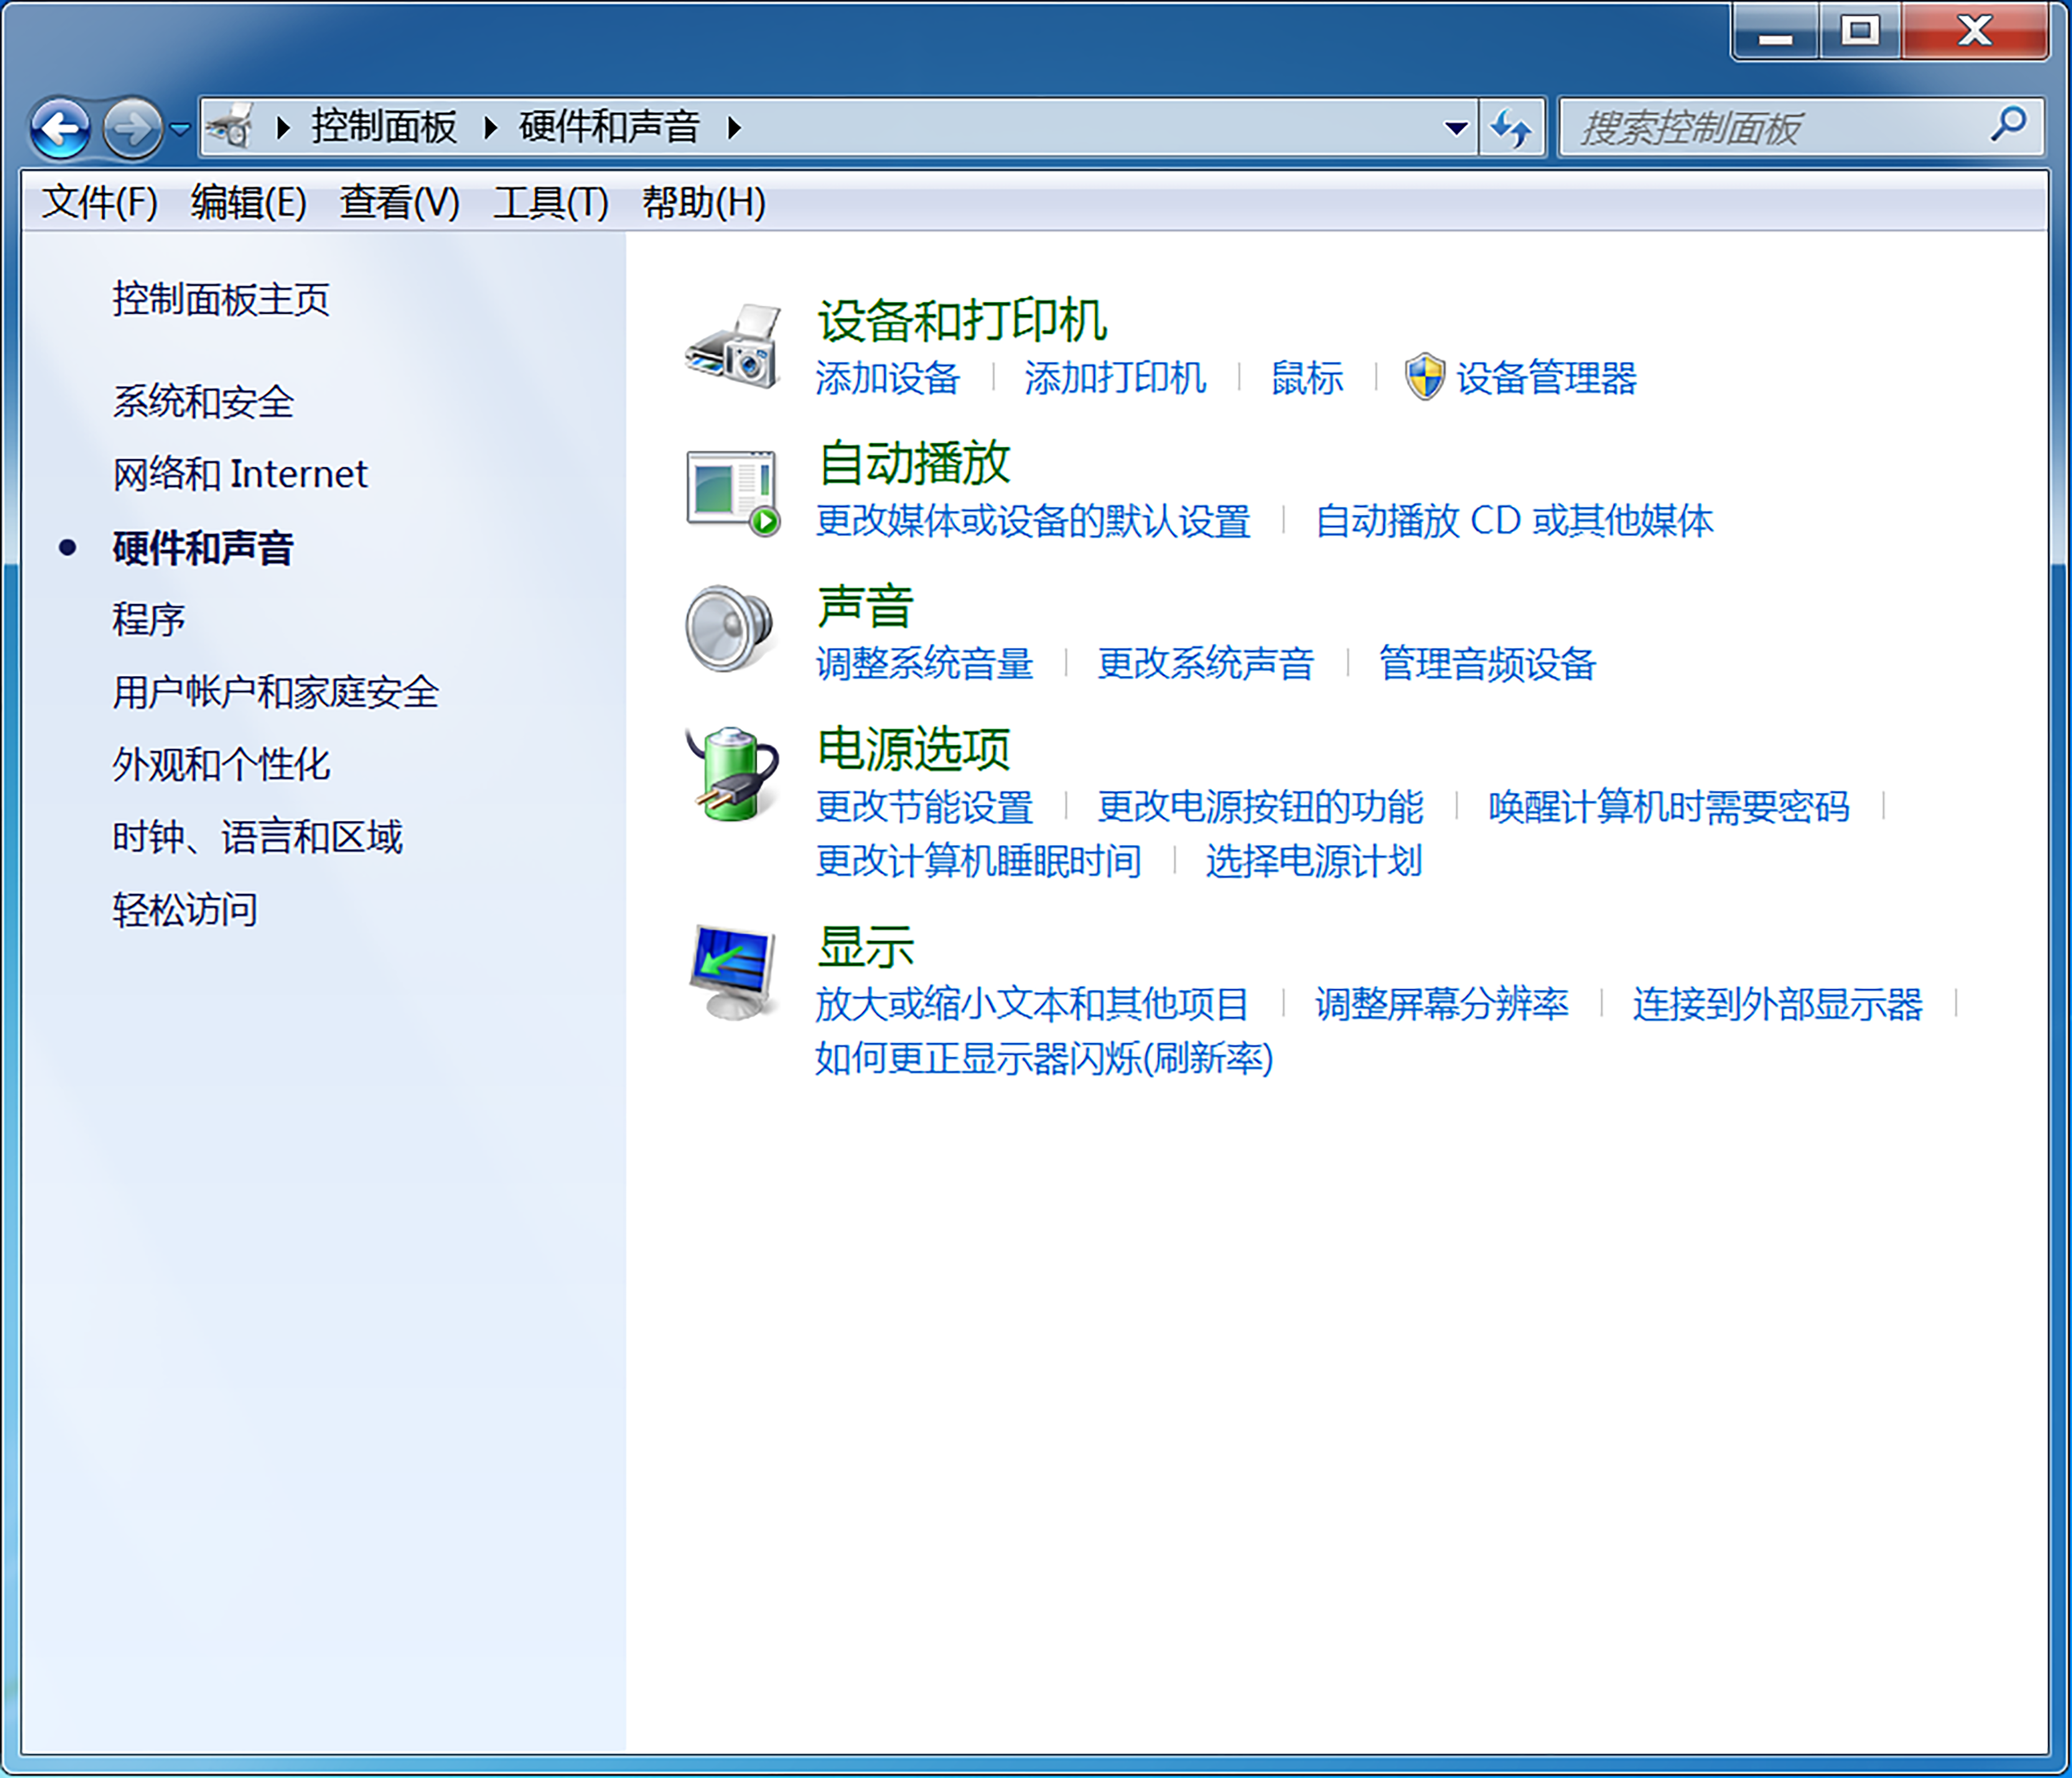Open the 查看(V) menu
The height and width of the screenshot is (1778, 2072).
[397, 203]
